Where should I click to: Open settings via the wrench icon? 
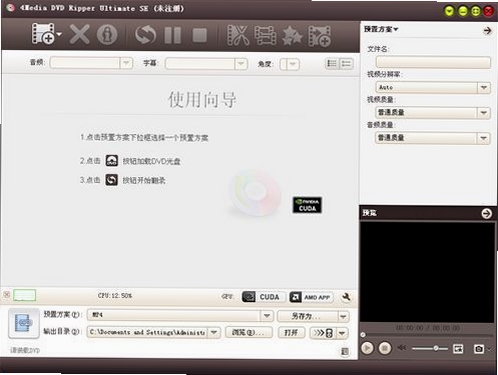[346, 297]
